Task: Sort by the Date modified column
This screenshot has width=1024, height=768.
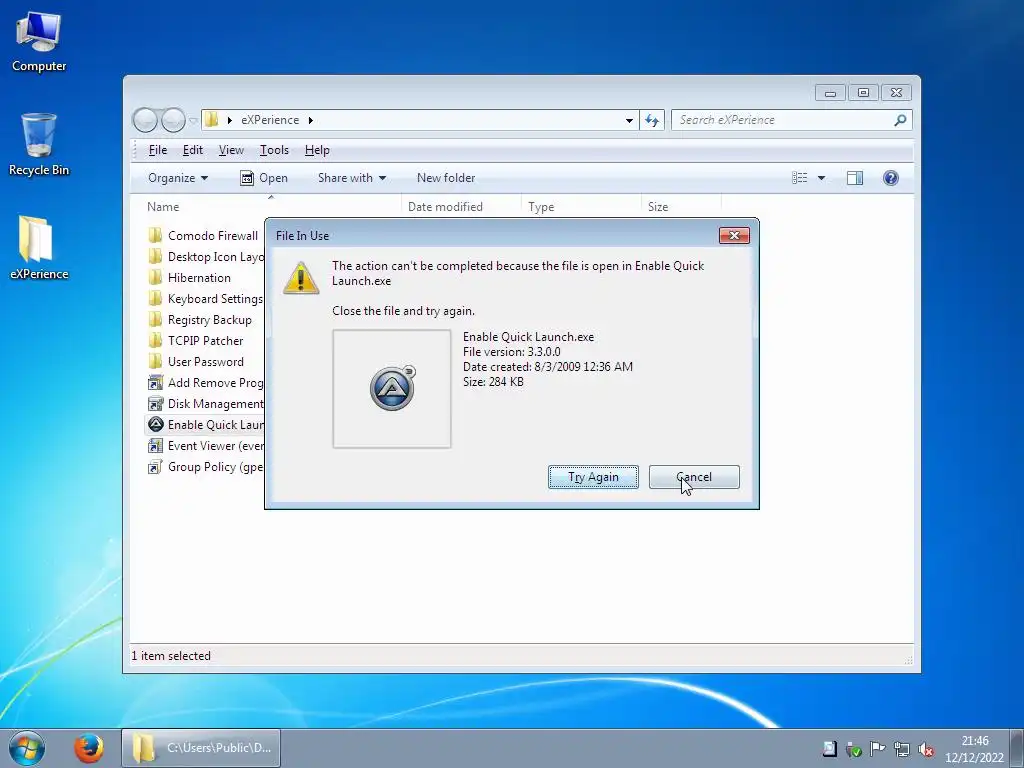Action: click(x=461, y=206)
